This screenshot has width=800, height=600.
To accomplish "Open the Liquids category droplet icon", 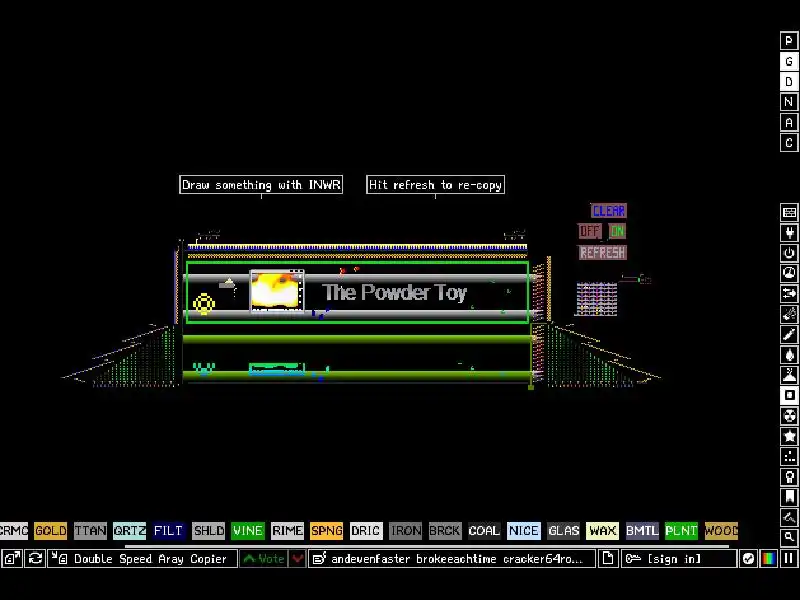I will point(789,355).
